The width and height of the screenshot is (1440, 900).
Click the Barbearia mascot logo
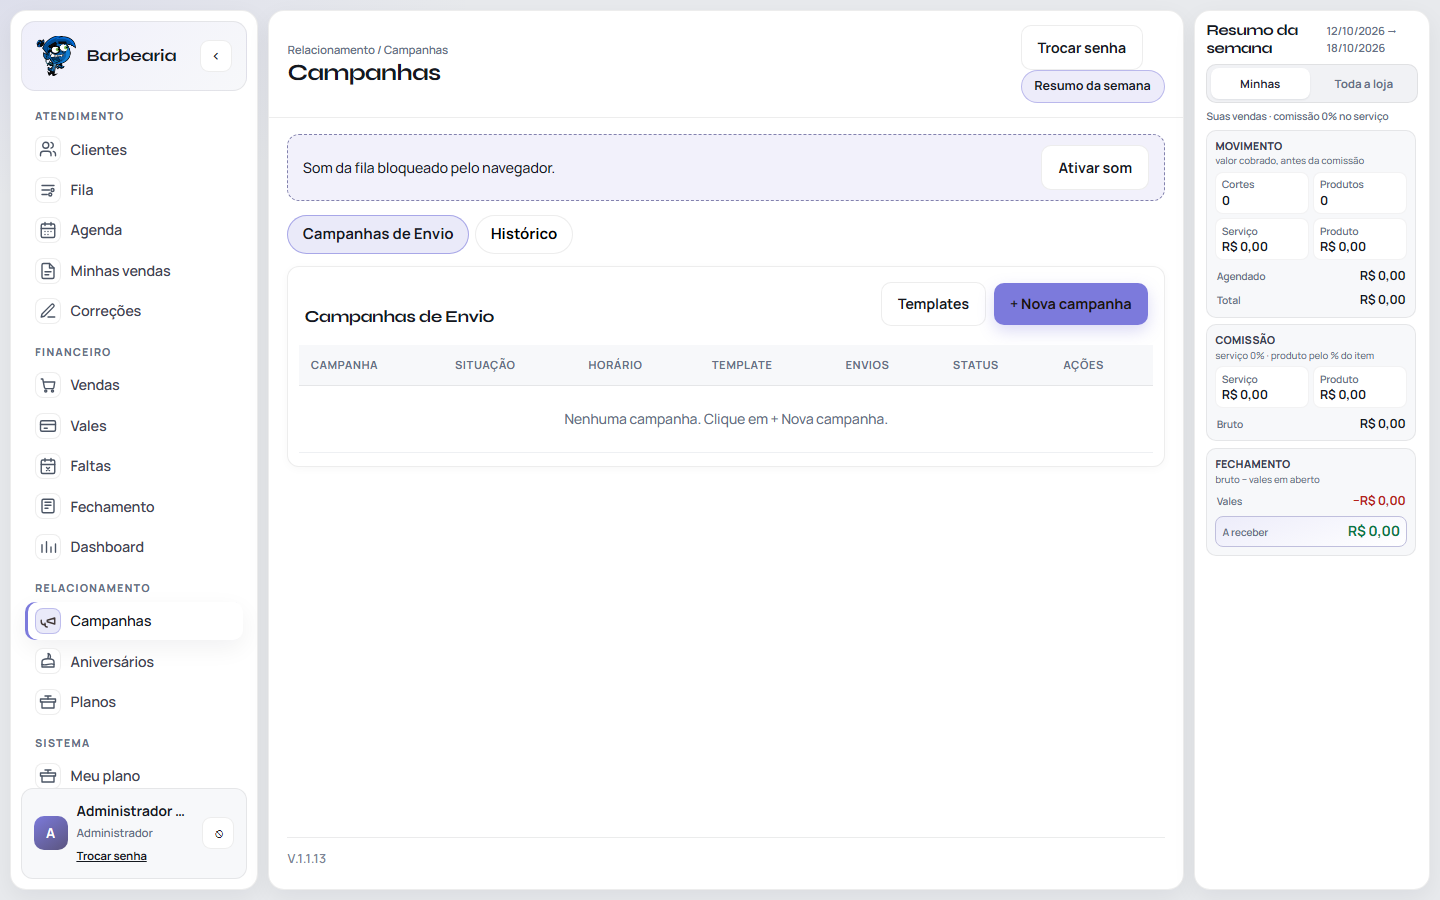tap(56, 56)
